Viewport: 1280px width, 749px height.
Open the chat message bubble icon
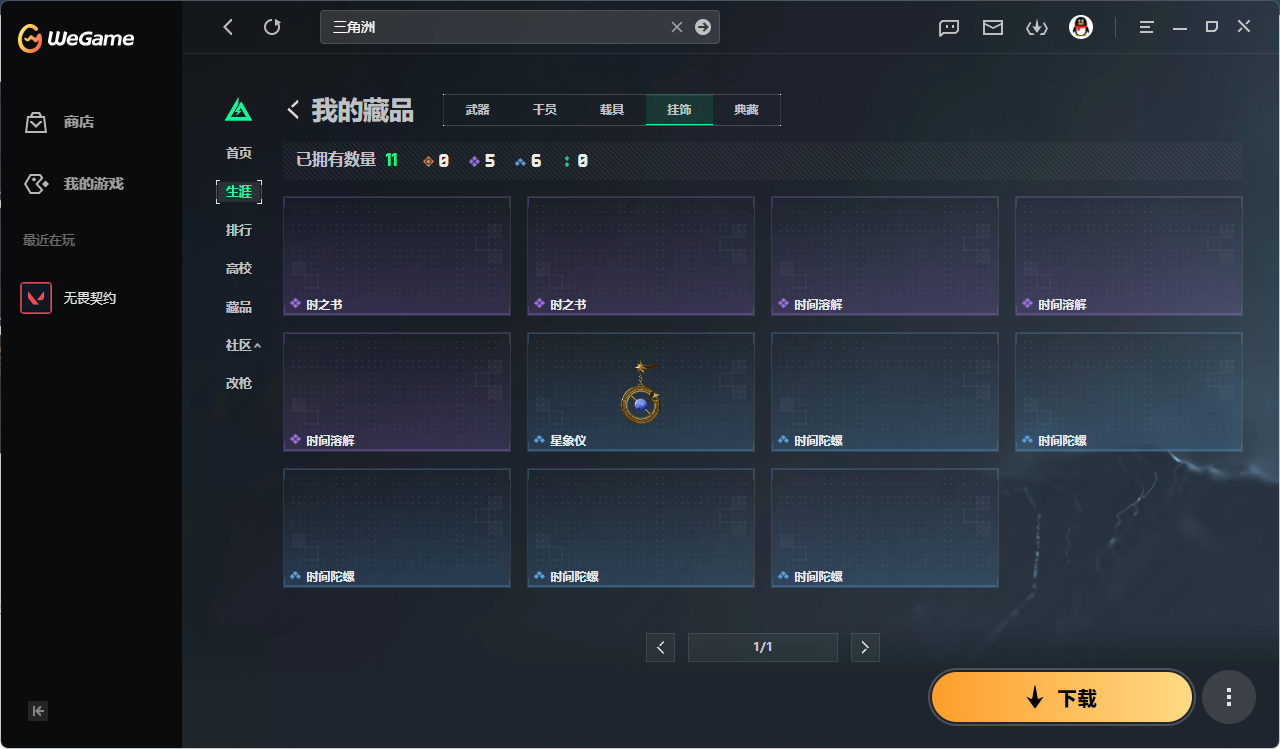click(949, 28)
